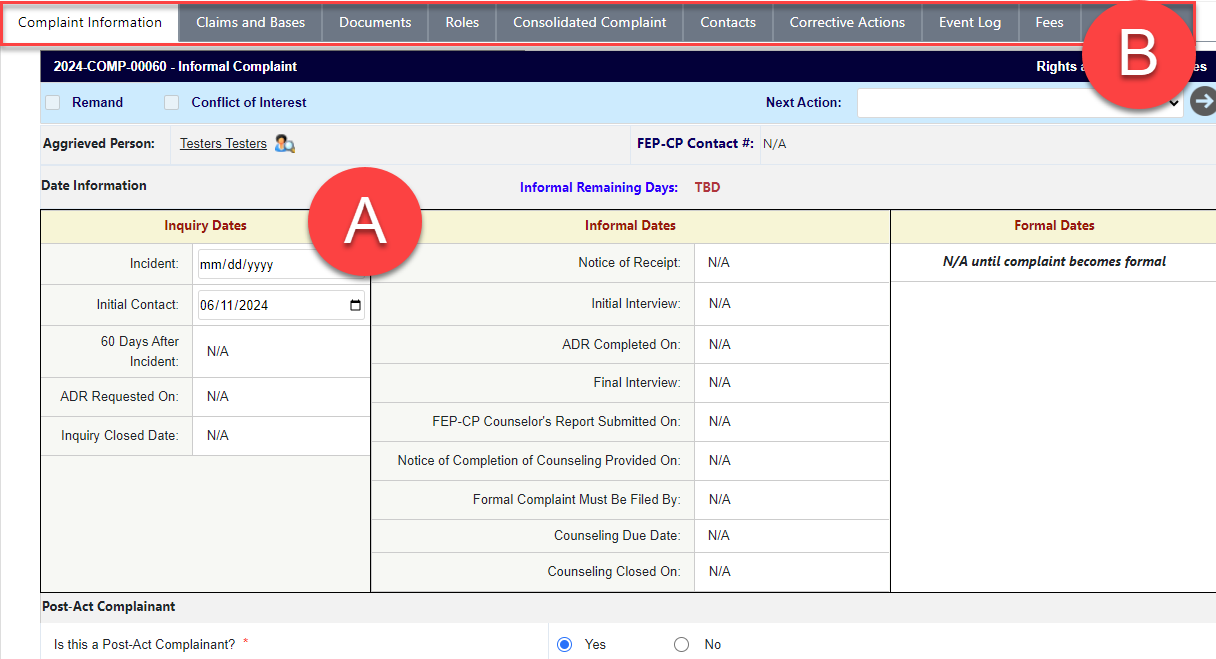Screen dimensions: 1216x659
Task: Click the Formal Dates column header
Action: (x=1054, y=226)
